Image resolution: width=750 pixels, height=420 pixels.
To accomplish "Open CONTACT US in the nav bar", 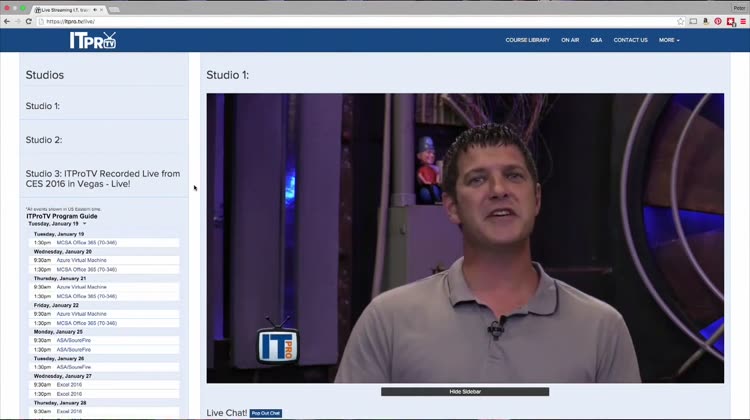I will point(630,40).
